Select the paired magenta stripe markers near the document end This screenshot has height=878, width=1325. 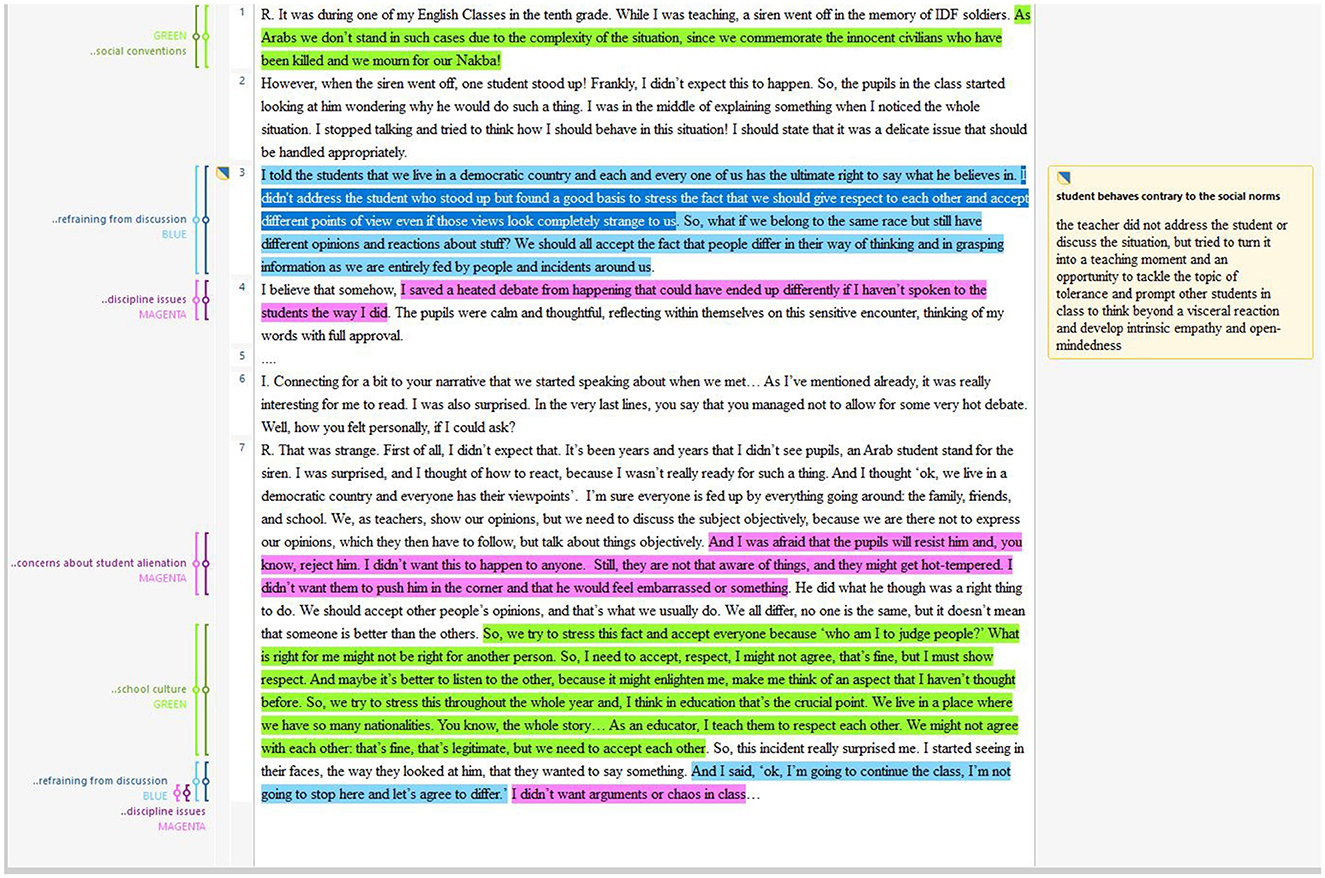point(181,793)
